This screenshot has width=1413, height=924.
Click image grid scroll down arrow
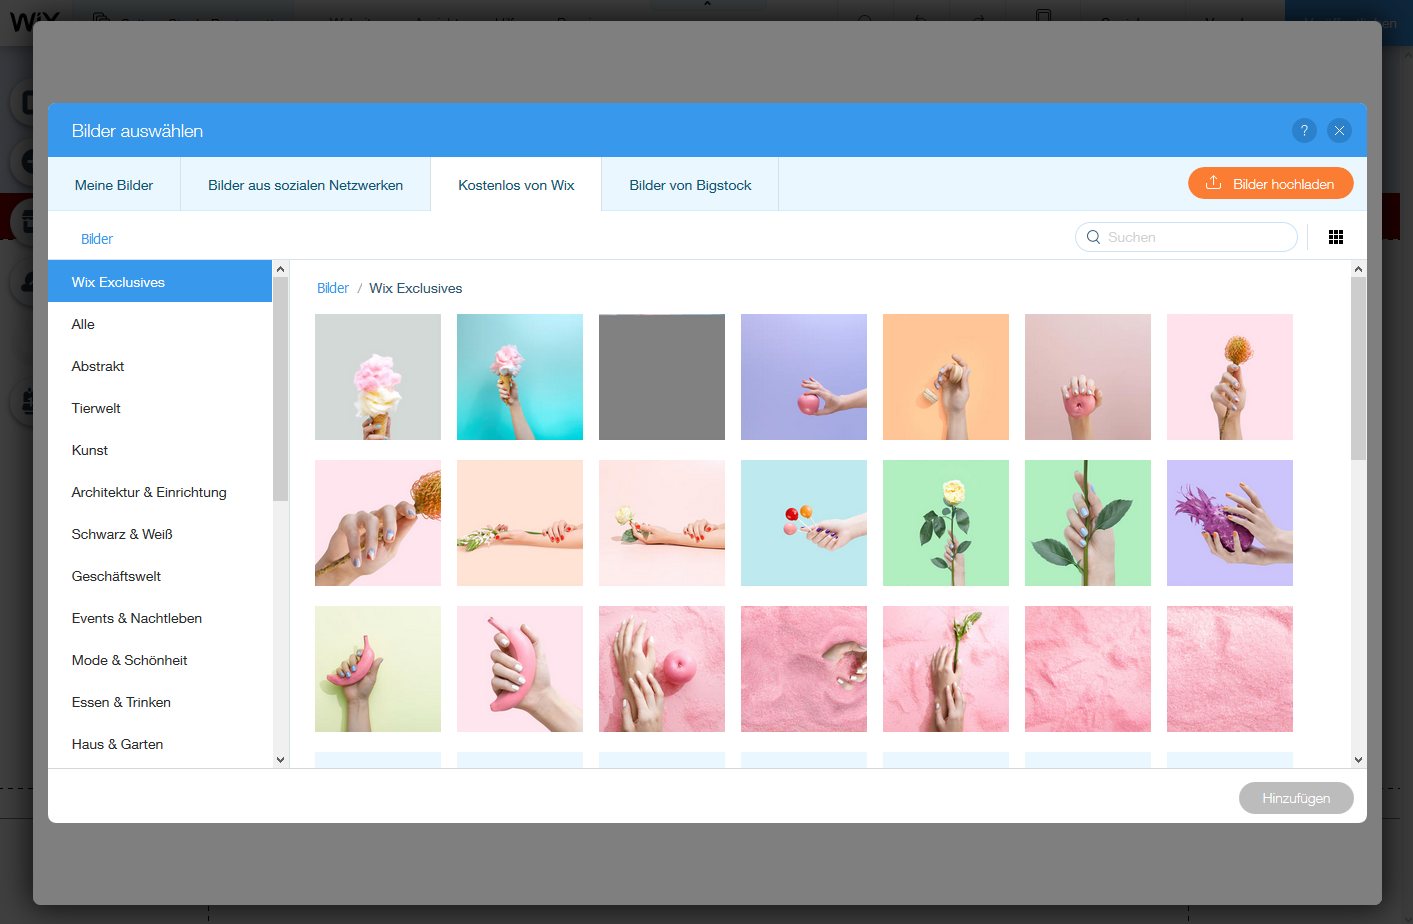click(x=1358, y=759)
